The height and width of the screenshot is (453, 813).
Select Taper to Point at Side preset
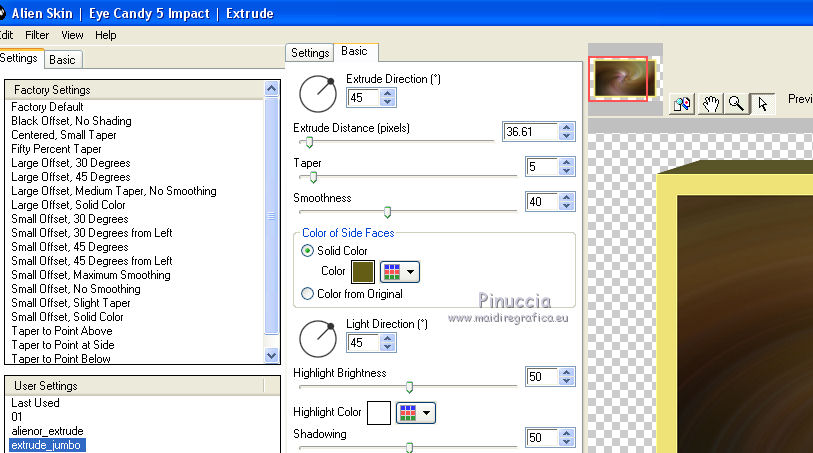pyautogui.click(x=63, y=345)
